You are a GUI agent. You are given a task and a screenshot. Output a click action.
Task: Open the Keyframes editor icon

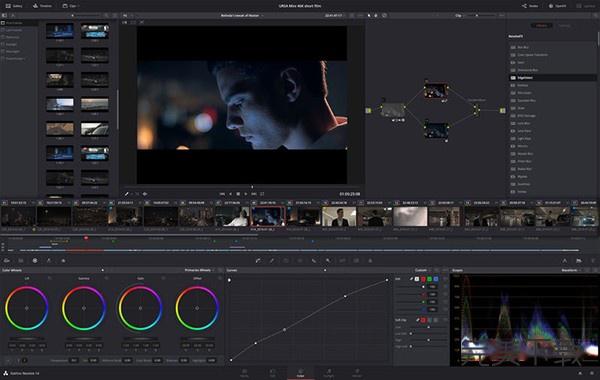(564, 261)
